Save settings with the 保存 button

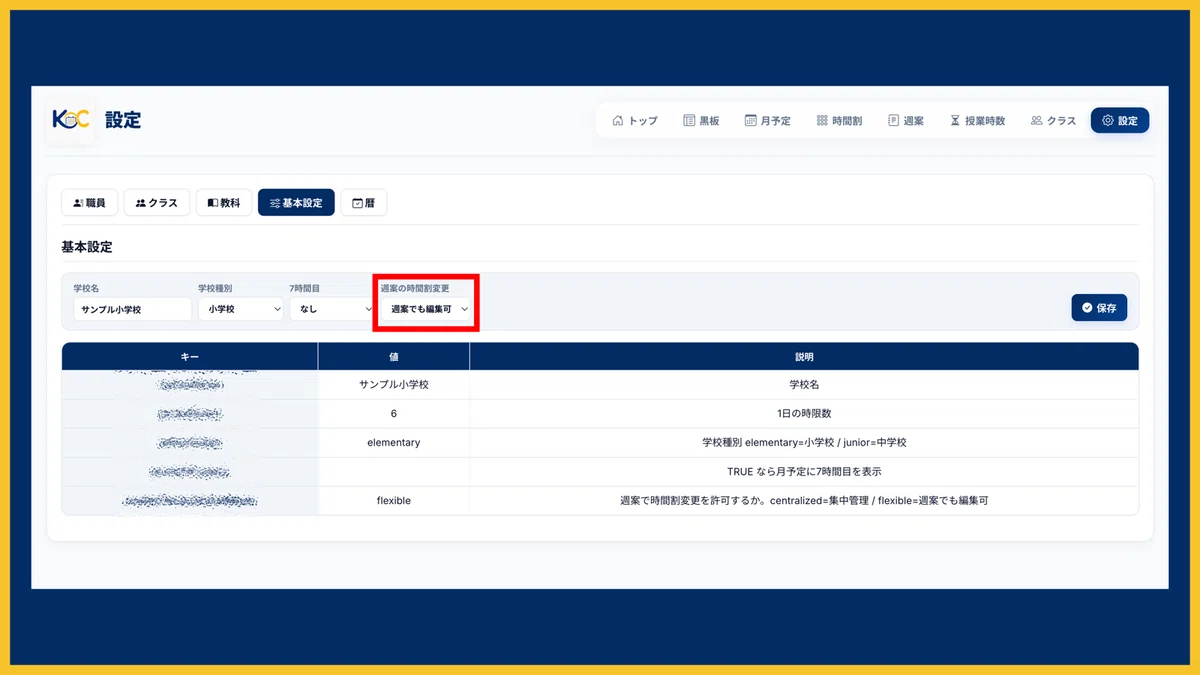(1099, 308)
